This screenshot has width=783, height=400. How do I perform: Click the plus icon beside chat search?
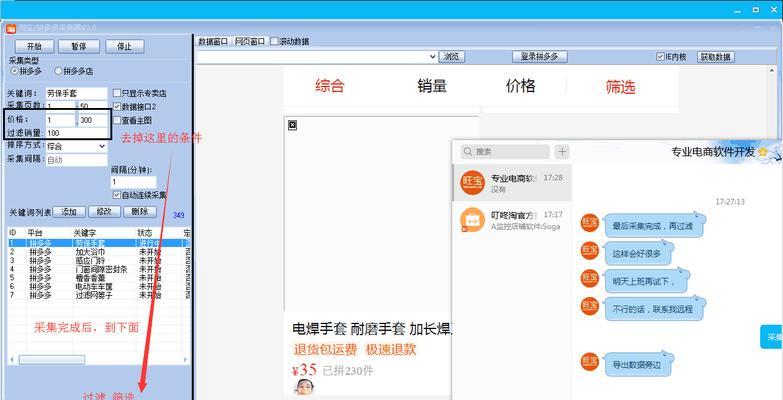pos(562,152)
